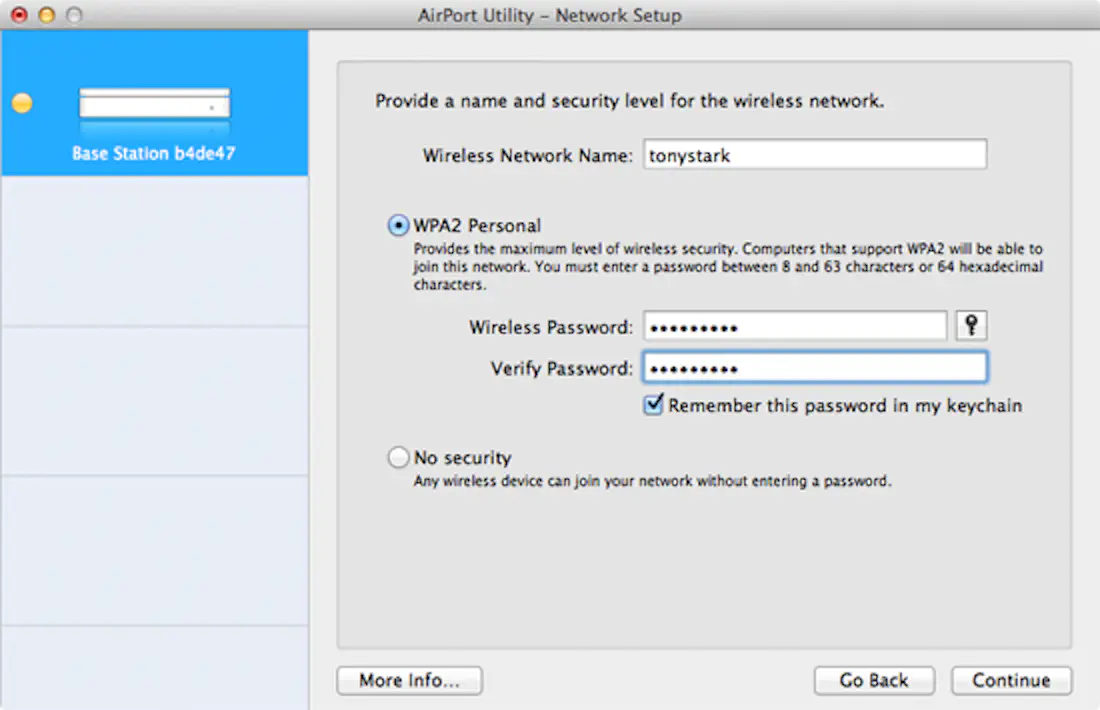Viewport: 1100px width, 710px height.
Task: Choose the No security option
Action: coord(399,457)
